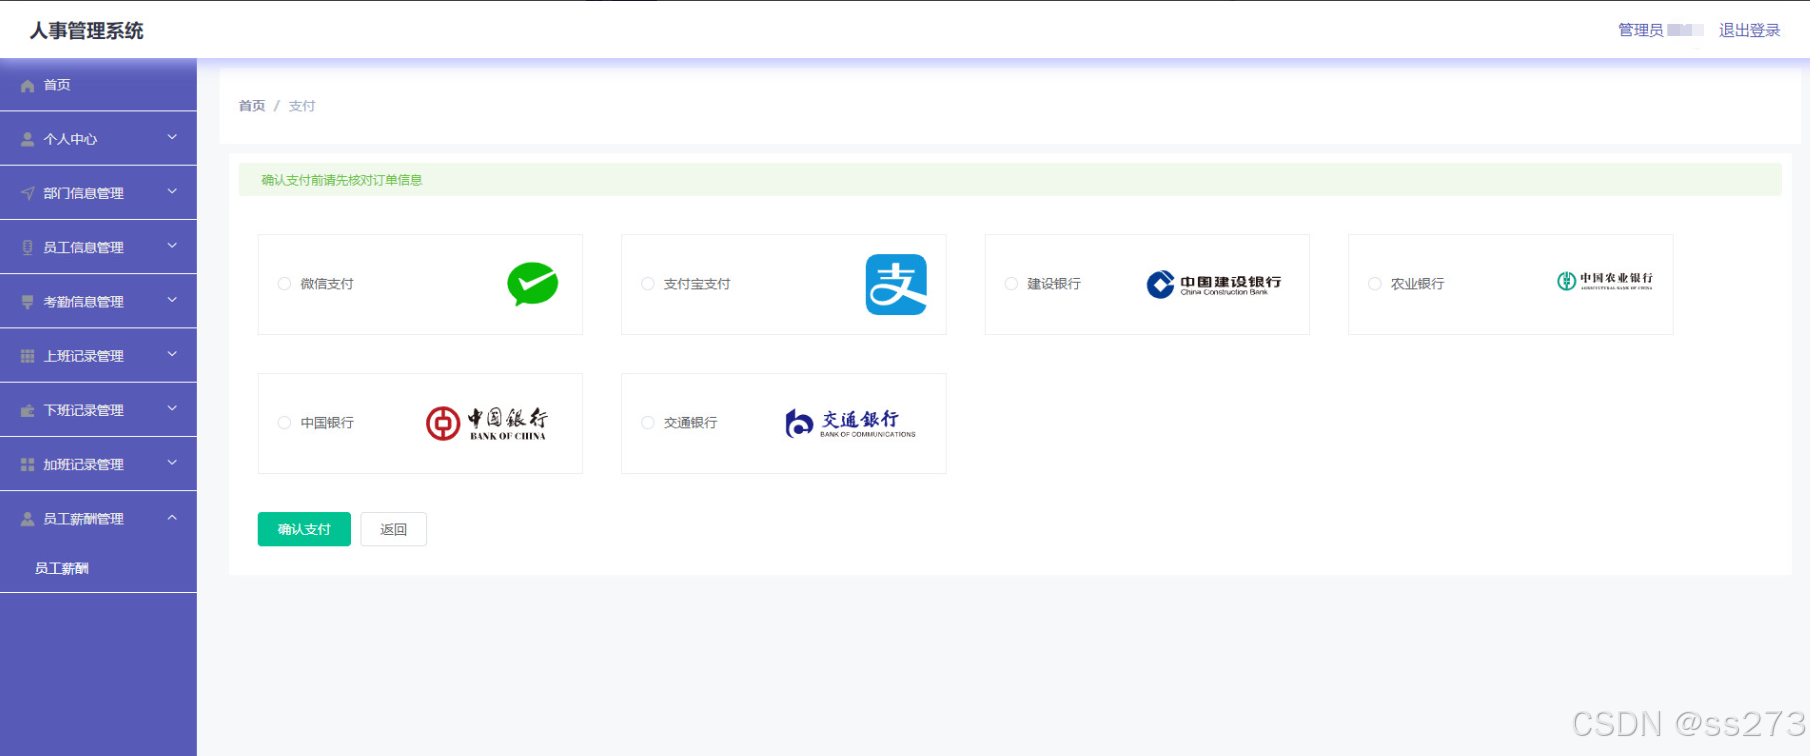Collapse the 员工薪酬管理 chevron
The width and height of the screenshot is (1810, 756).
[172, 517]
